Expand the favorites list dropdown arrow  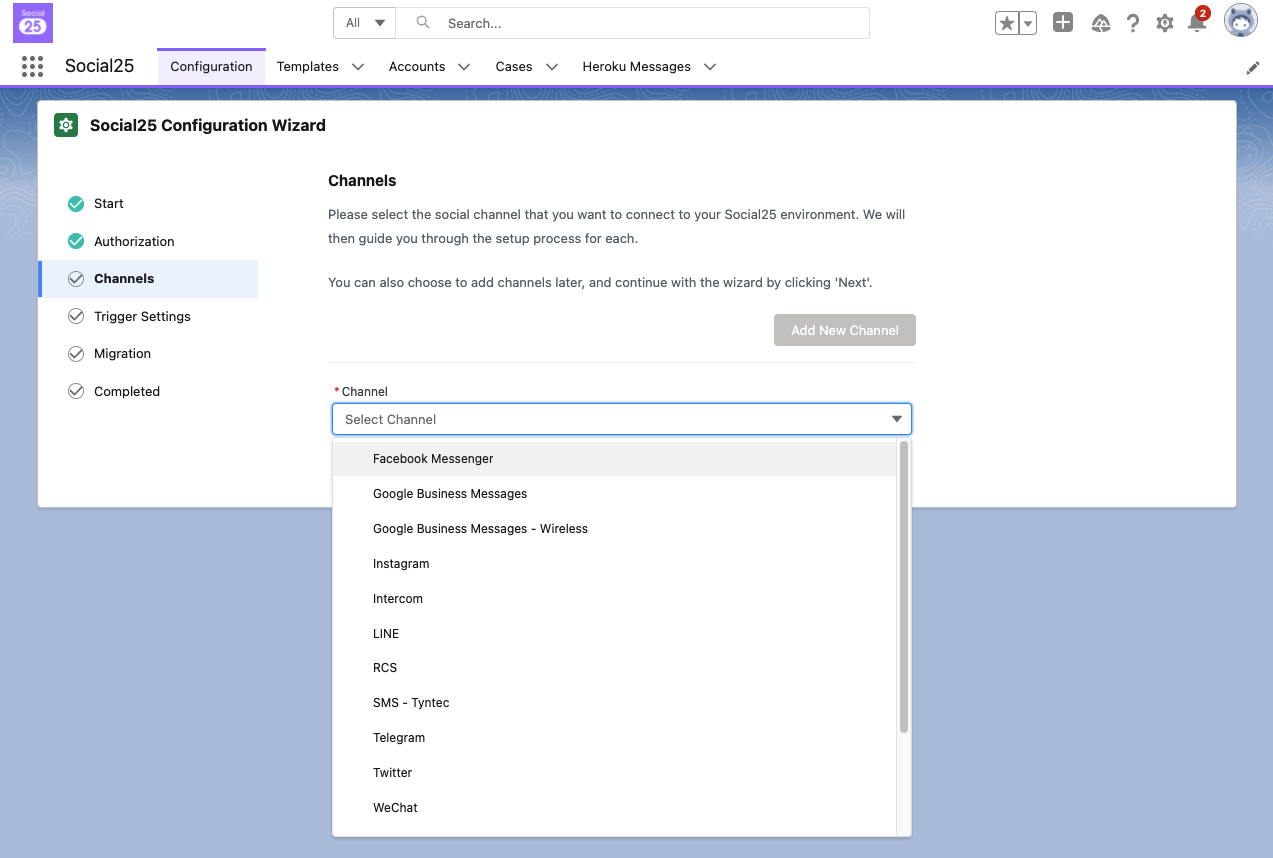[1027, 23]
